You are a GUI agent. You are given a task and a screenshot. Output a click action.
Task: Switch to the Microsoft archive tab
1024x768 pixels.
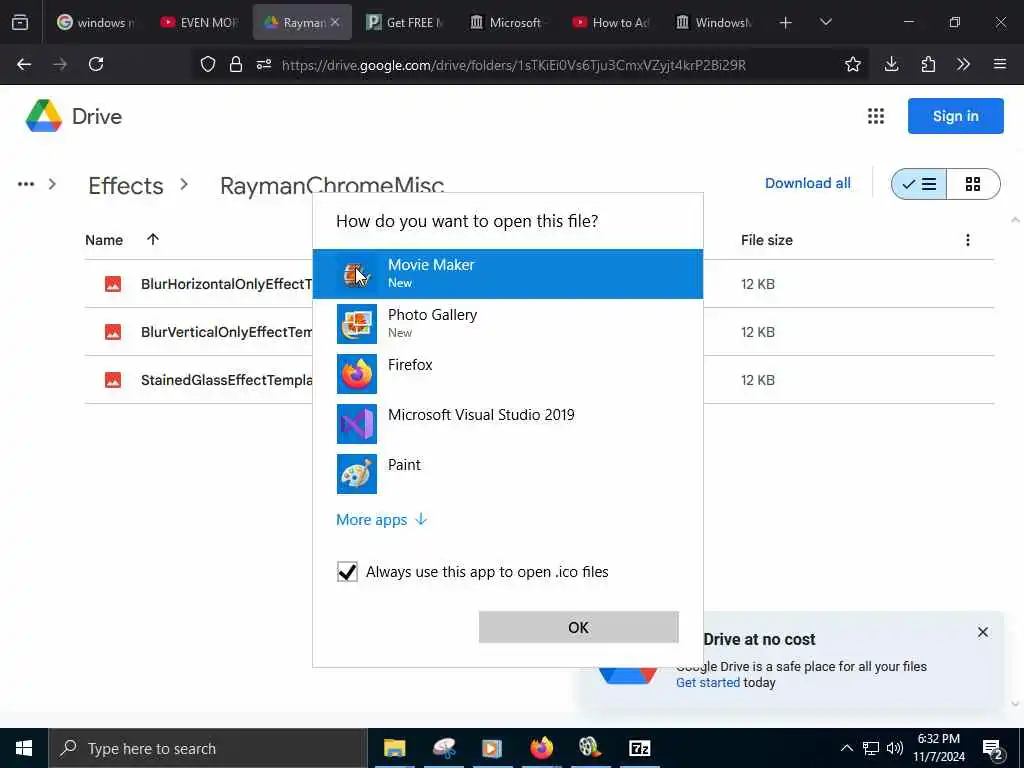coord(508,22)
